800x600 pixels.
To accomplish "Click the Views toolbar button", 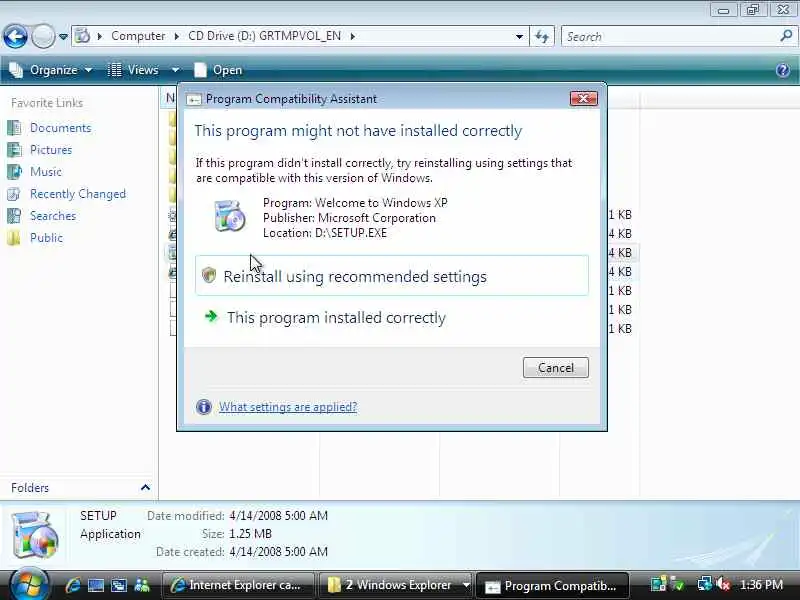I will tap(135, 70).
